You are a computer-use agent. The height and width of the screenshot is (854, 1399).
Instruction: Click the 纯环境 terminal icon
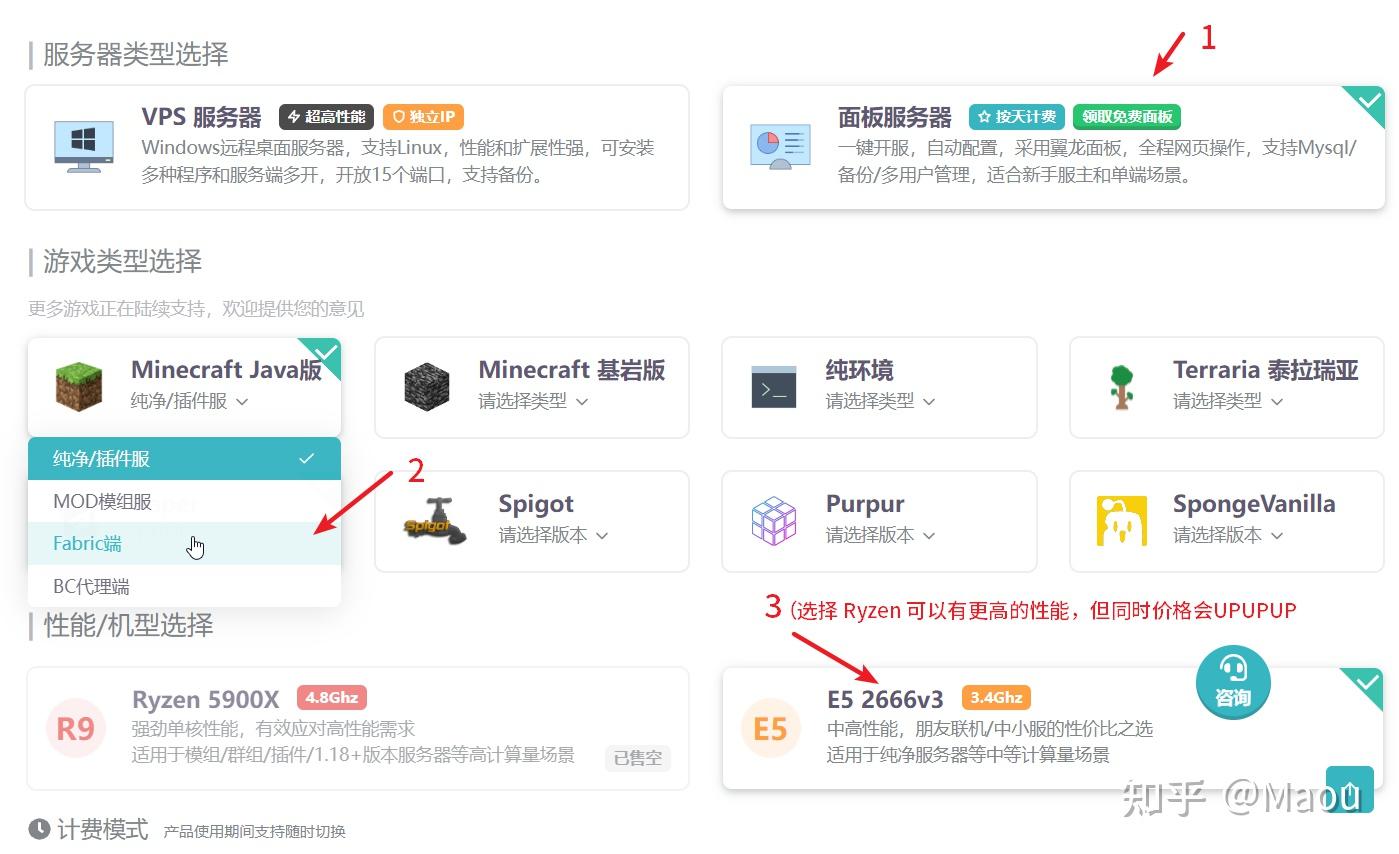[772, 388]
